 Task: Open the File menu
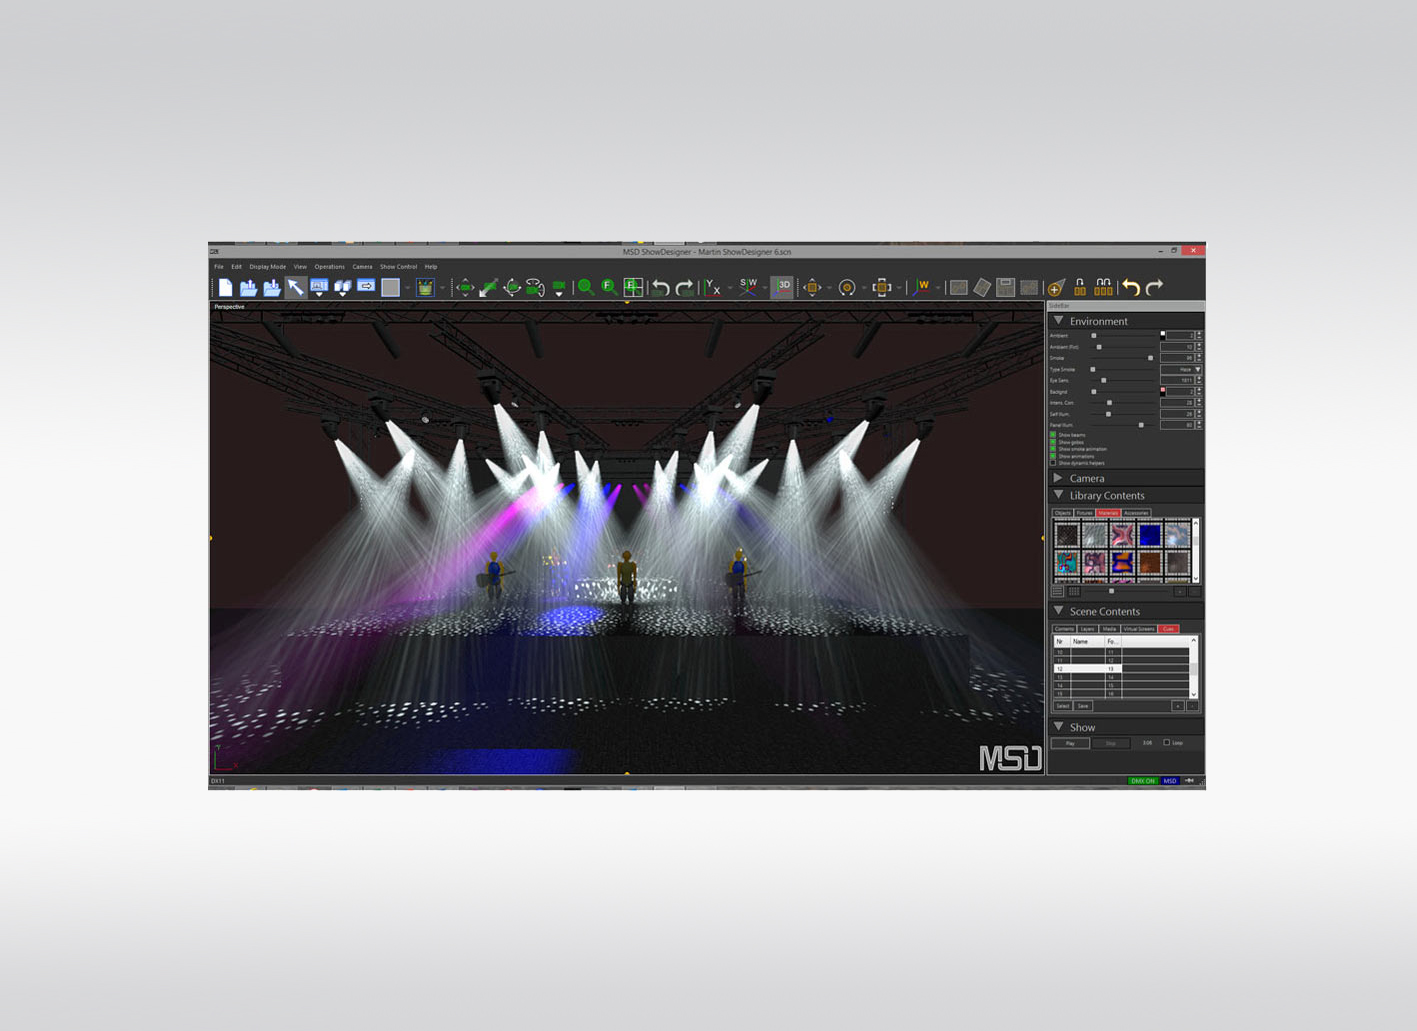tap(218, 267)
